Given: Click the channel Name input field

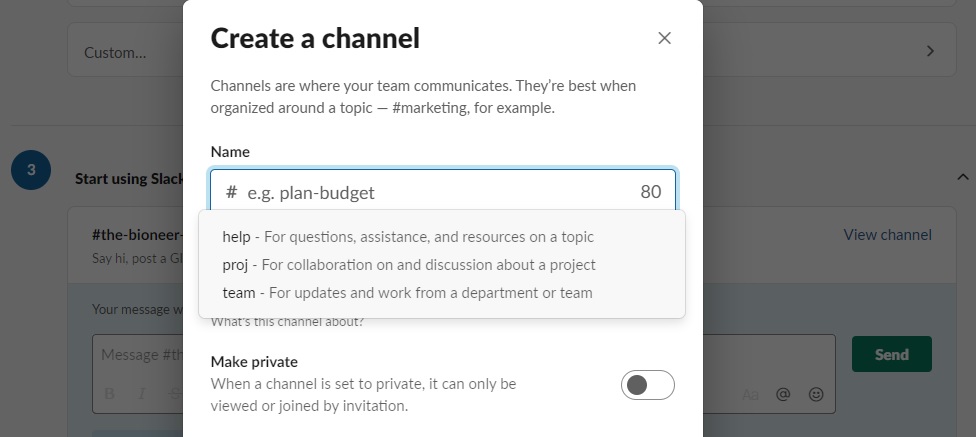Looking at the screenshot, I should (440, 192).
